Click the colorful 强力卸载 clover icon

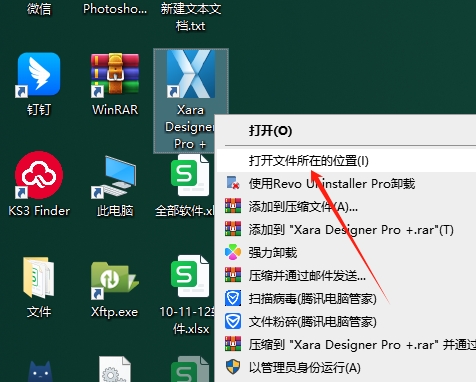point(233,252)
